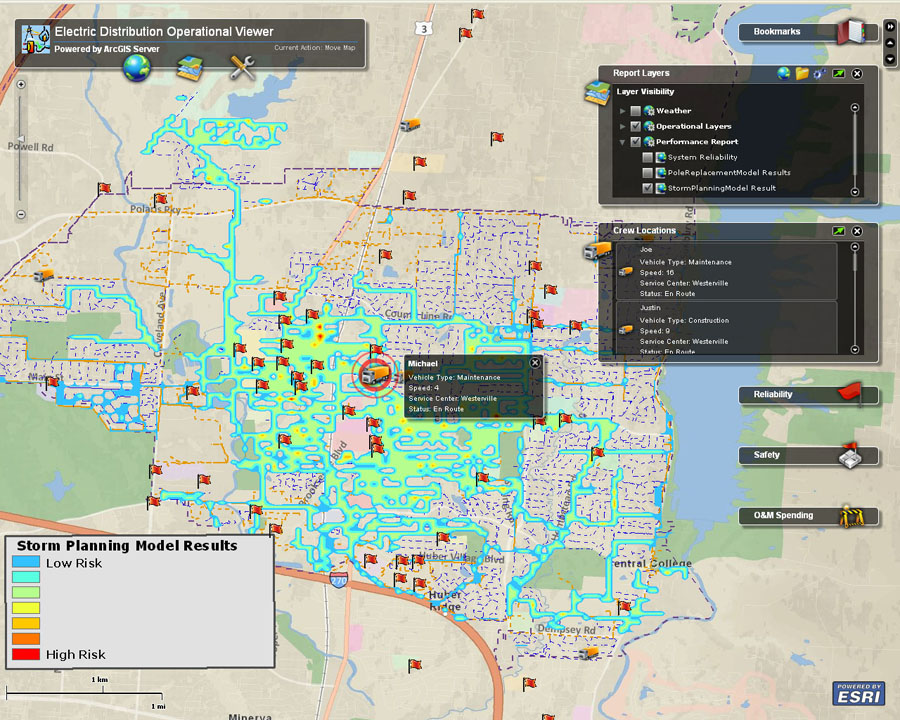Click the map zoom slider handle
The width and height of the screenshot is (900, 720).
(21, 139)
